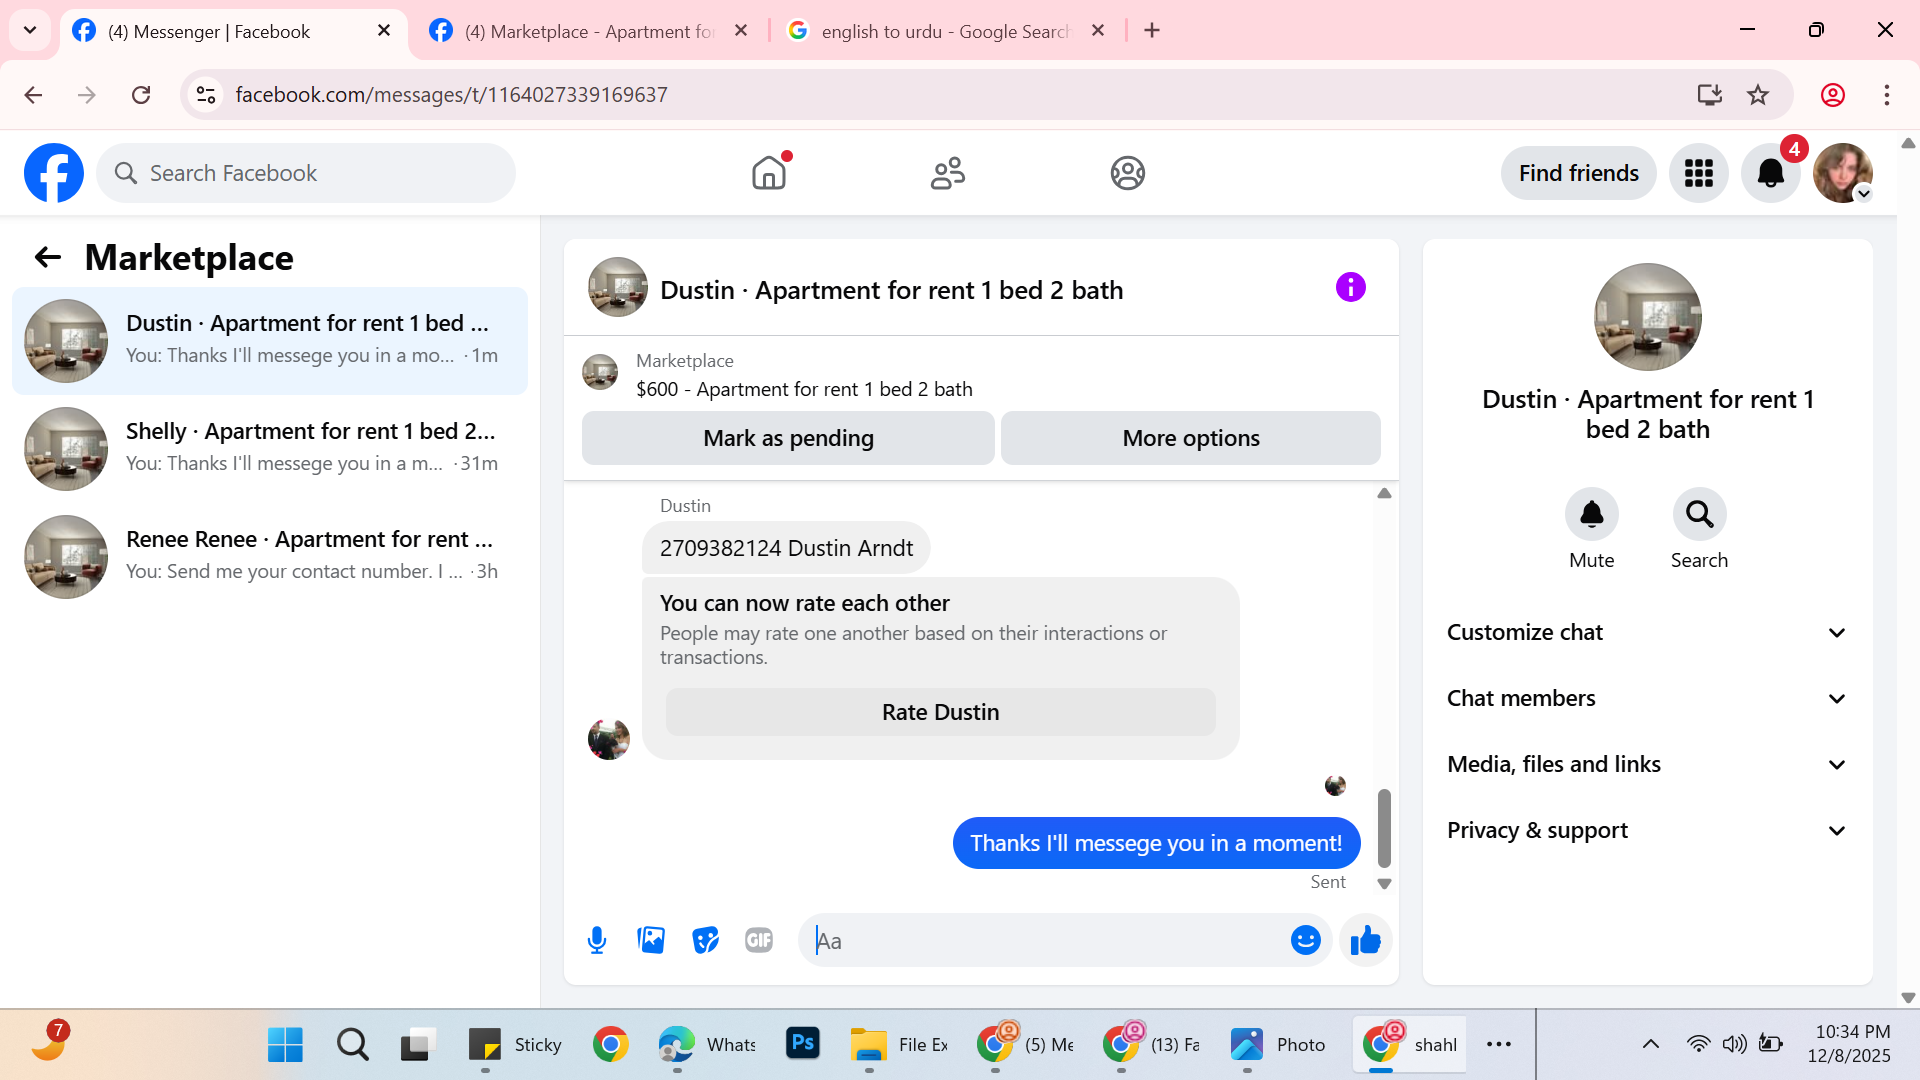Close the english to urdu tab
The height and width of the screenshot is (1080, 1920).
[x=1098, y=31]
